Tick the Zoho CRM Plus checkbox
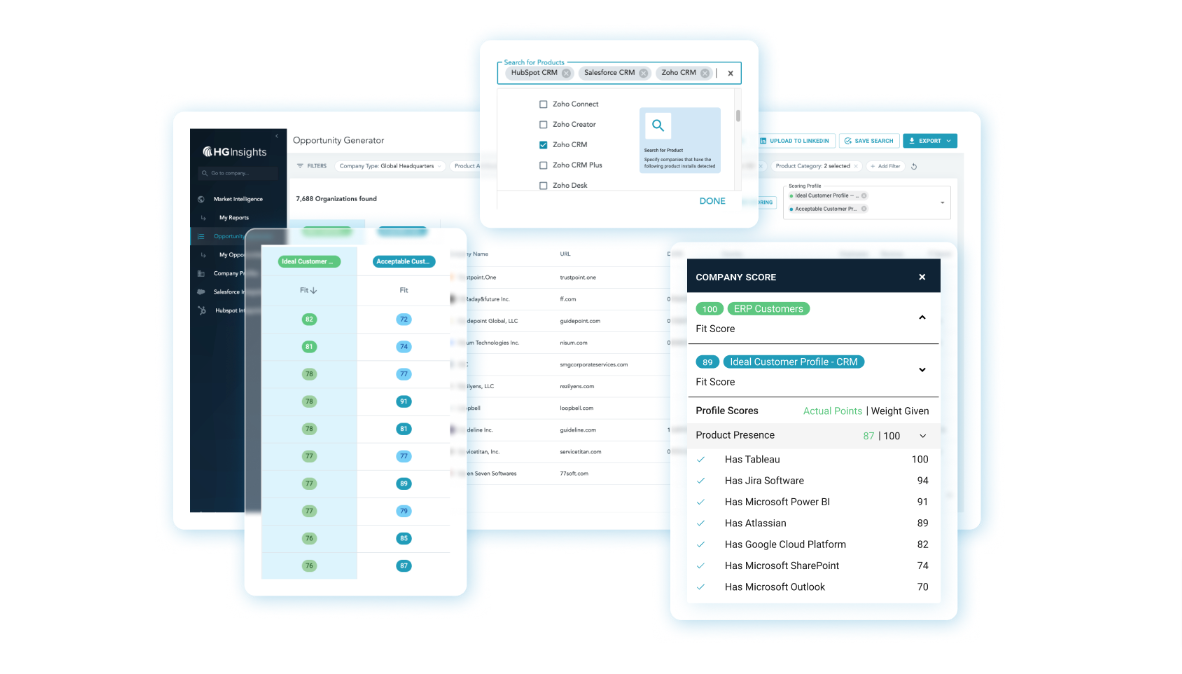 pos(543,165)
